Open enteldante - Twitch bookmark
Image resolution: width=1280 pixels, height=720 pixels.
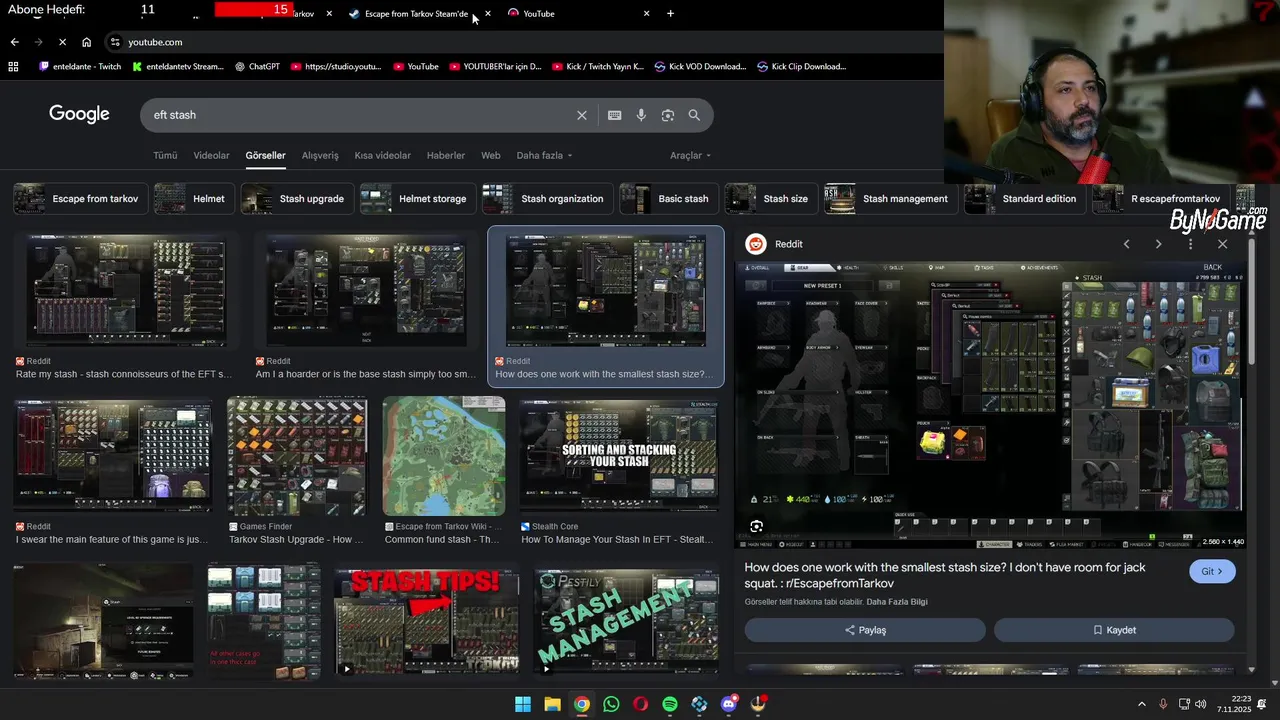(x=80, y=67)
